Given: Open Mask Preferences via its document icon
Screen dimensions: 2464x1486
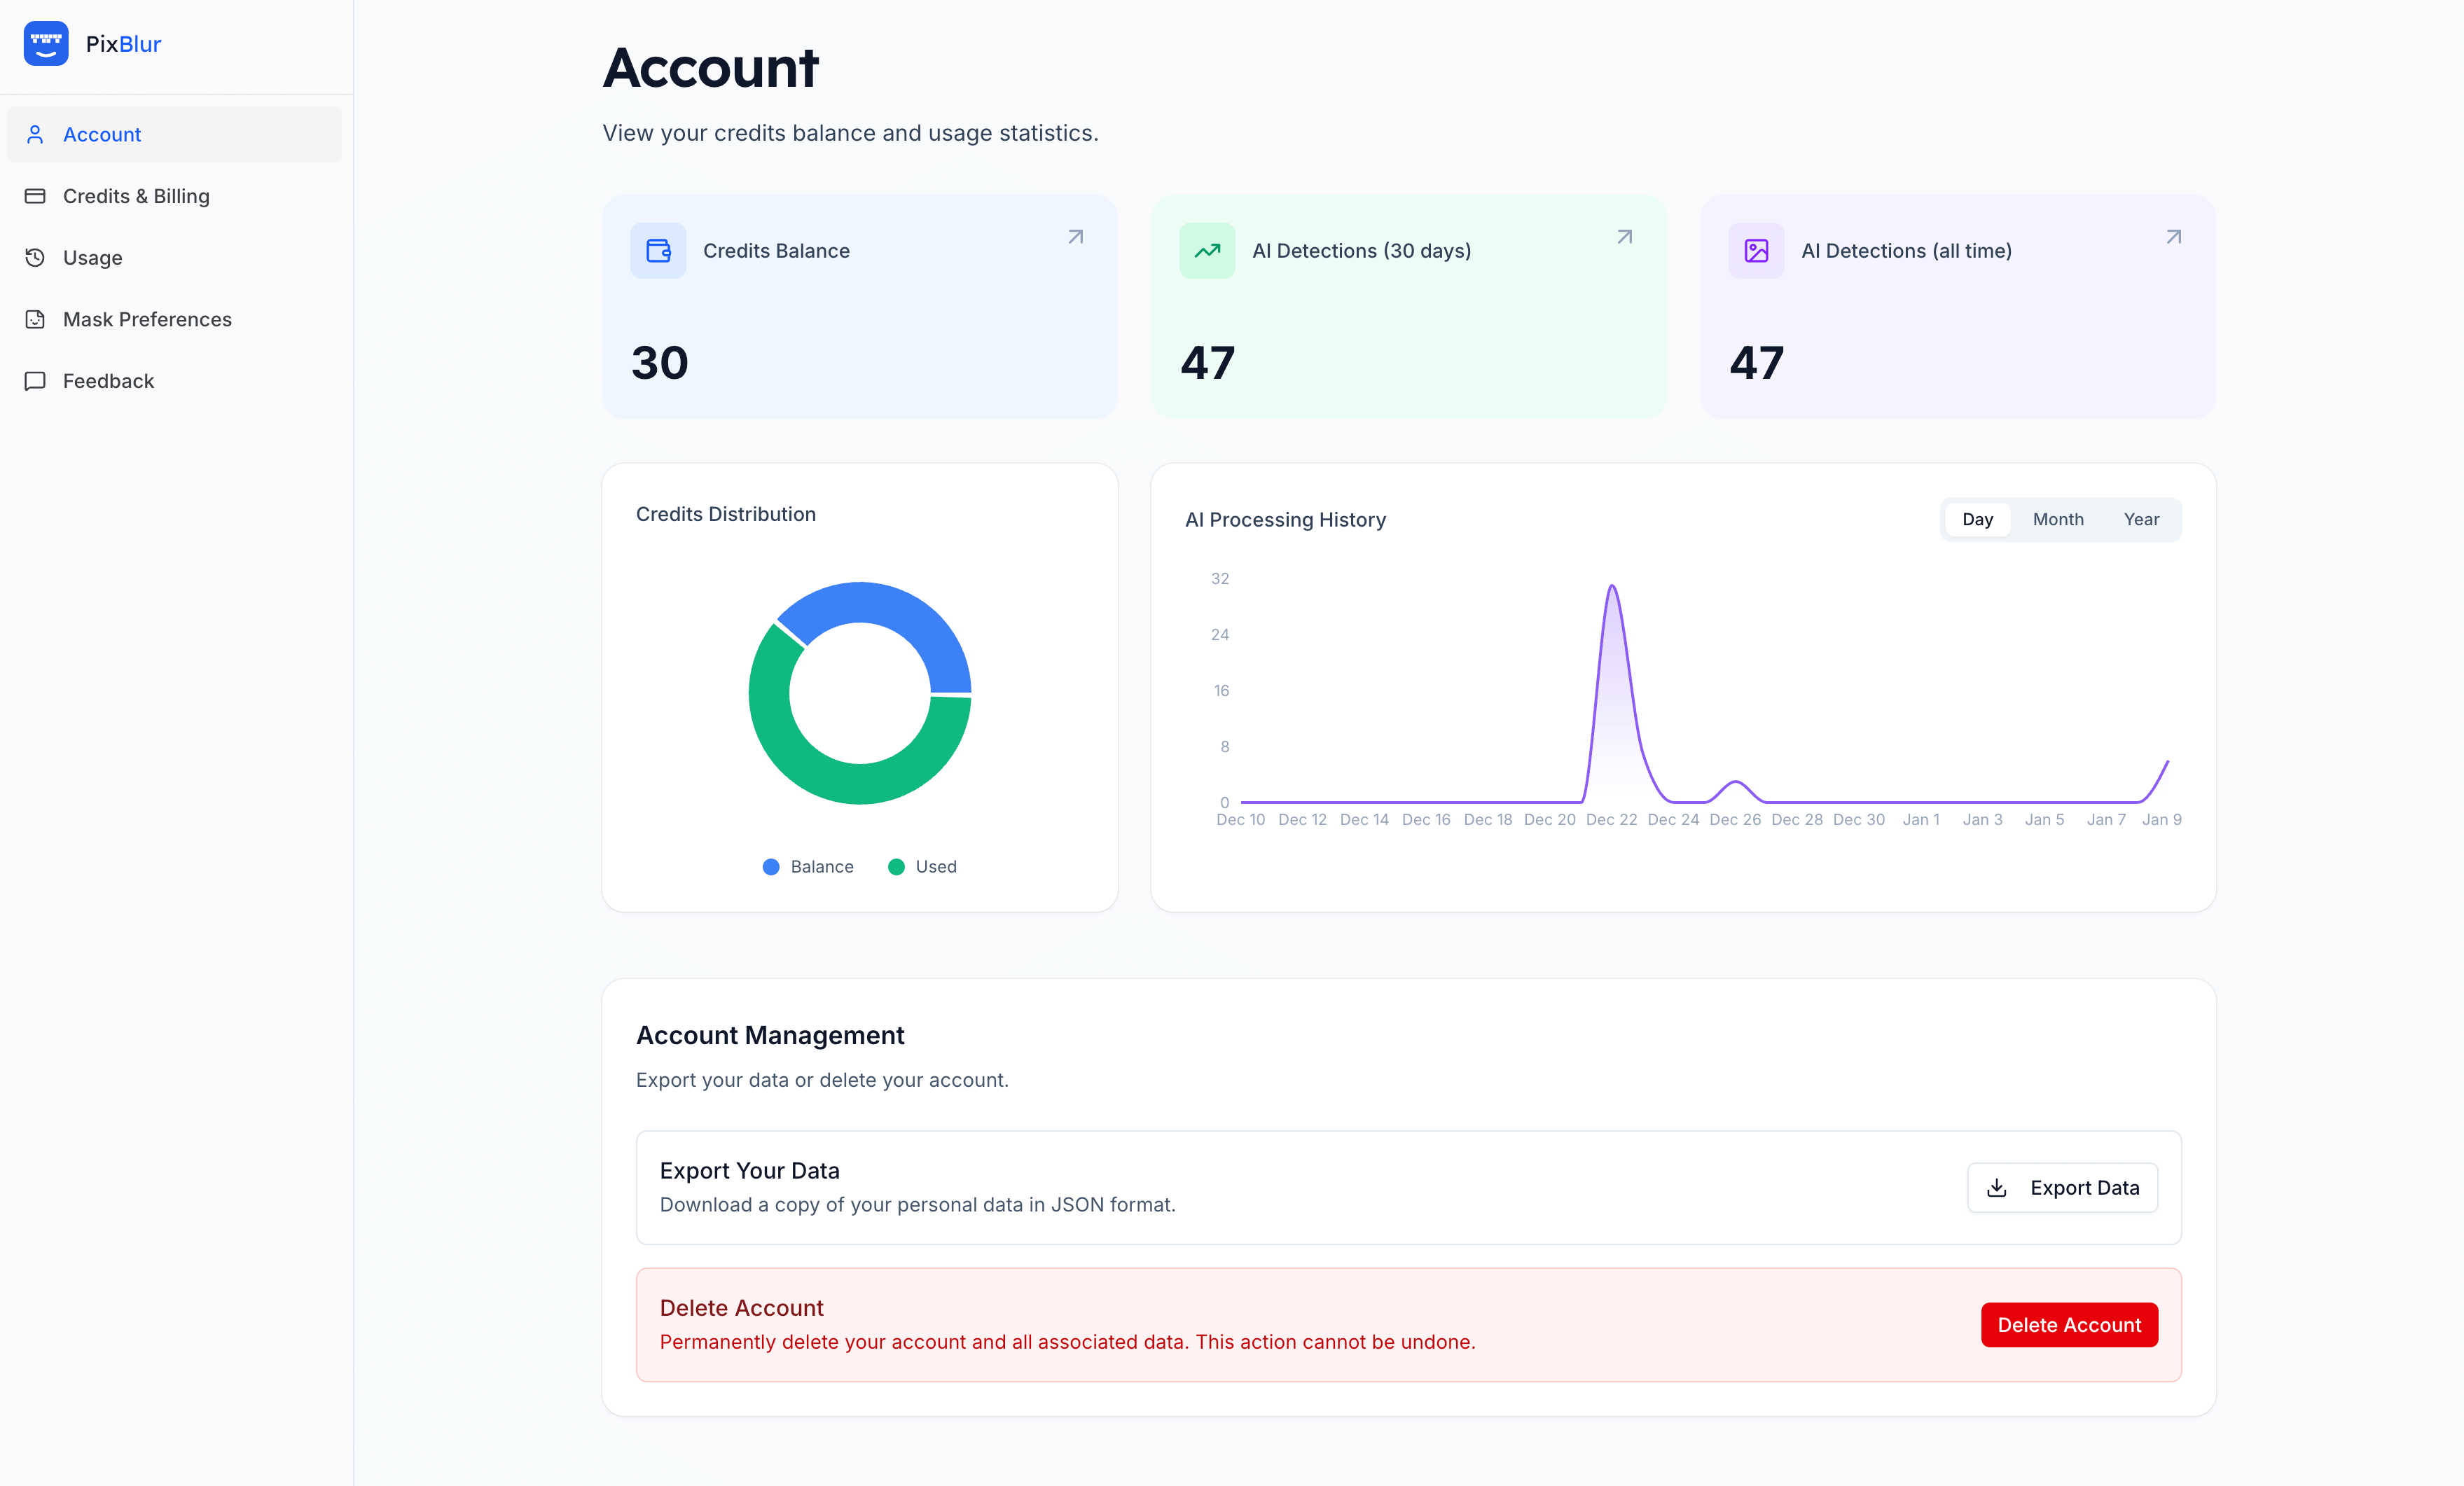Looking at the screenshot, I should tap(35, 319).
